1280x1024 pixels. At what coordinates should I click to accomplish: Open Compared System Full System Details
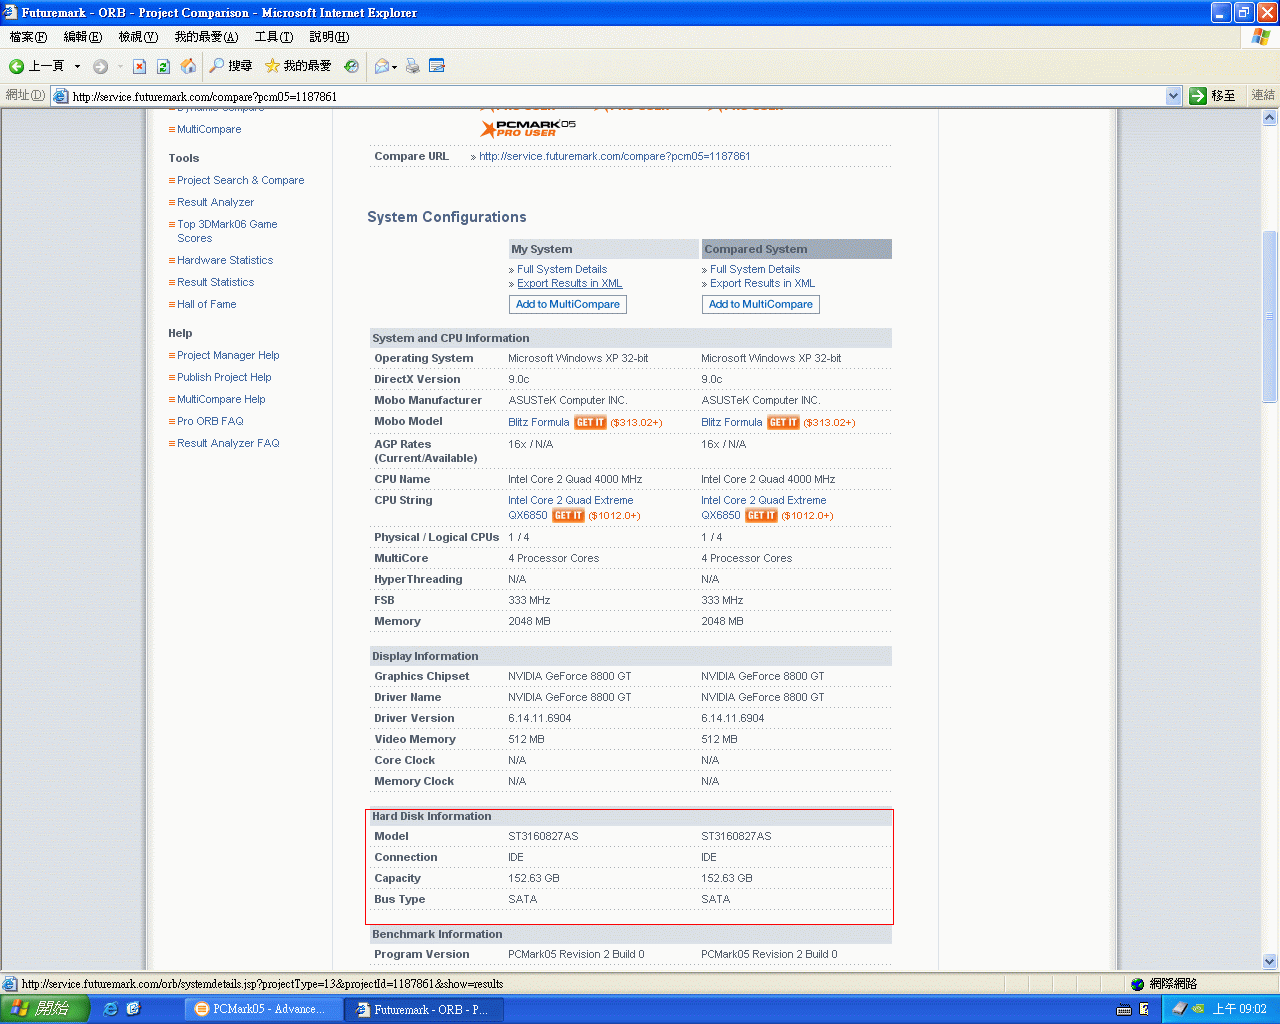point(755,269)
